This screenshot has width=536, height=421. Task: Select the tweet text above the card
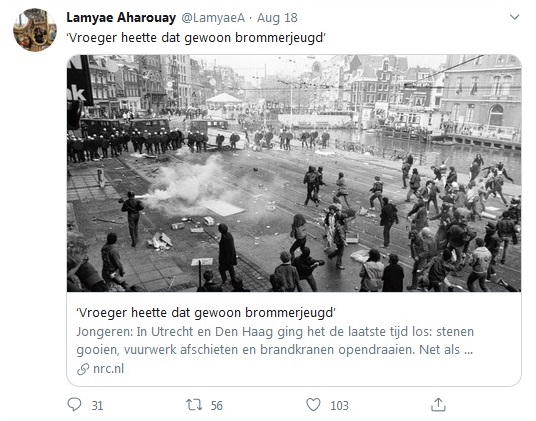coord(196,38)
